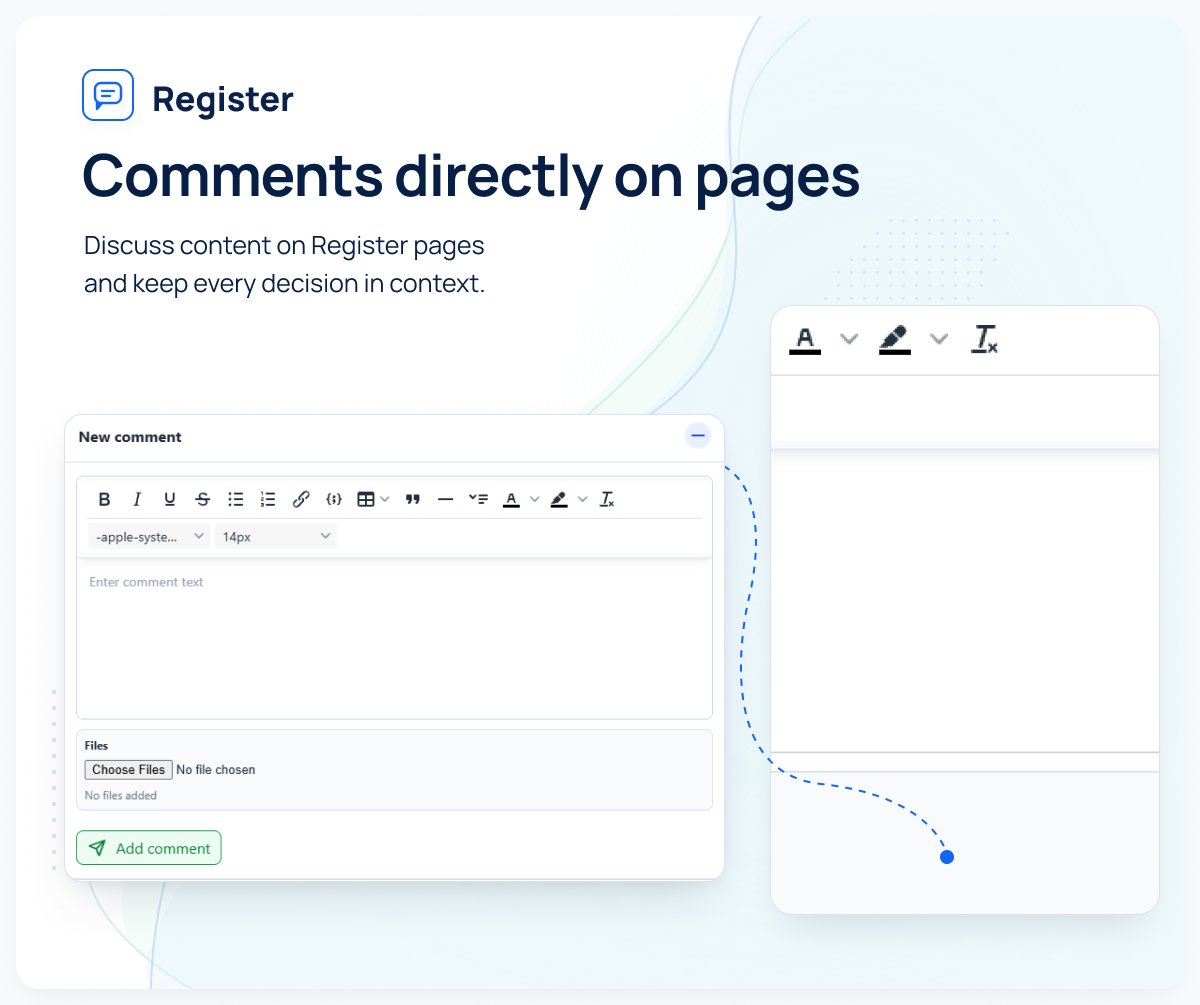Apply text color in the small toolbar
The image size is (1200, 1005).
click(511, 499)
